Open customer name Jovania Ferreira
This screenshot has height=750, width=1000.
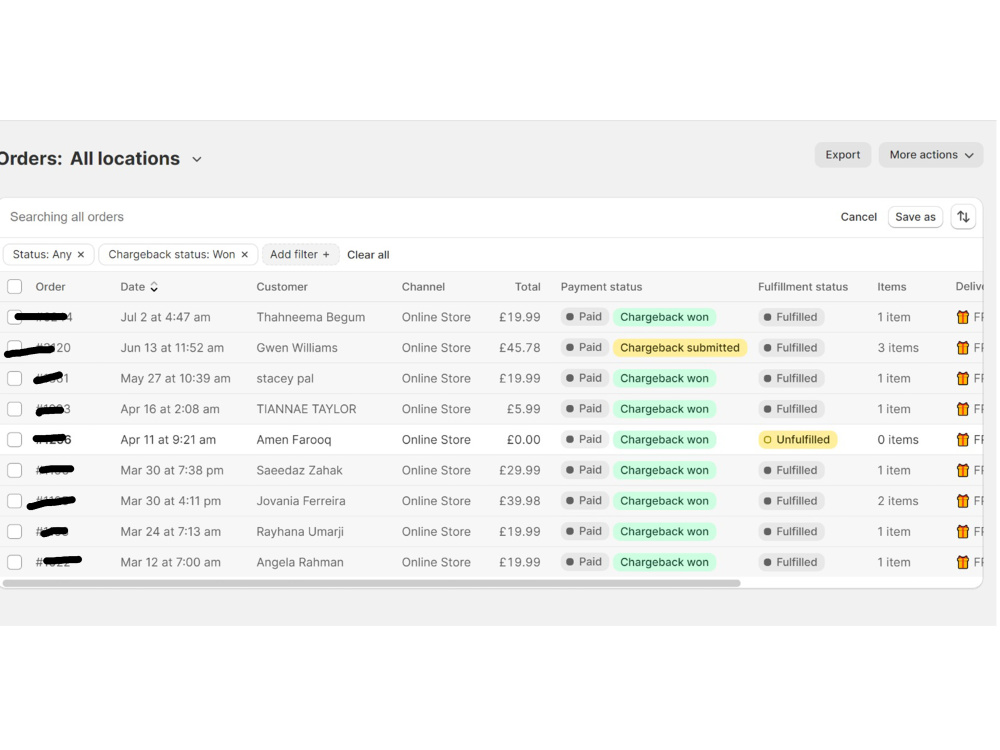pyautogui.click(x=301, y=501)
